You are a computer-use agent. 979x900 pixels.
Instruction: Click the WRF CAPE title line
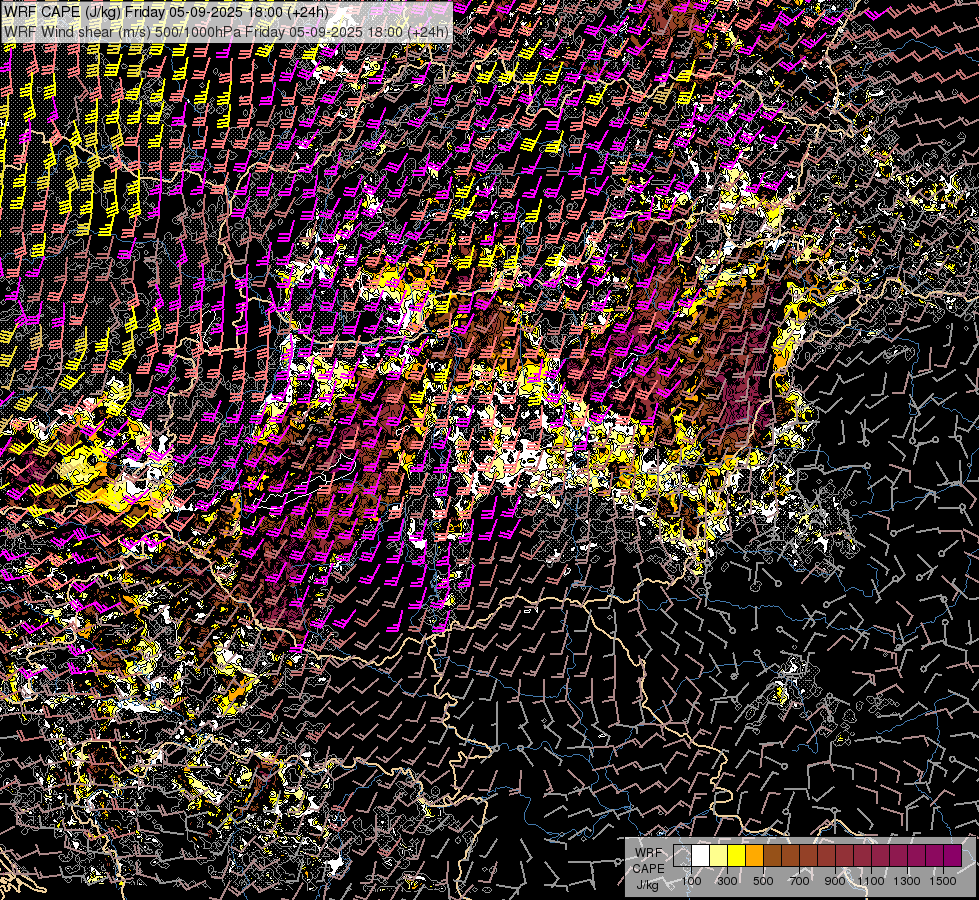166,12
